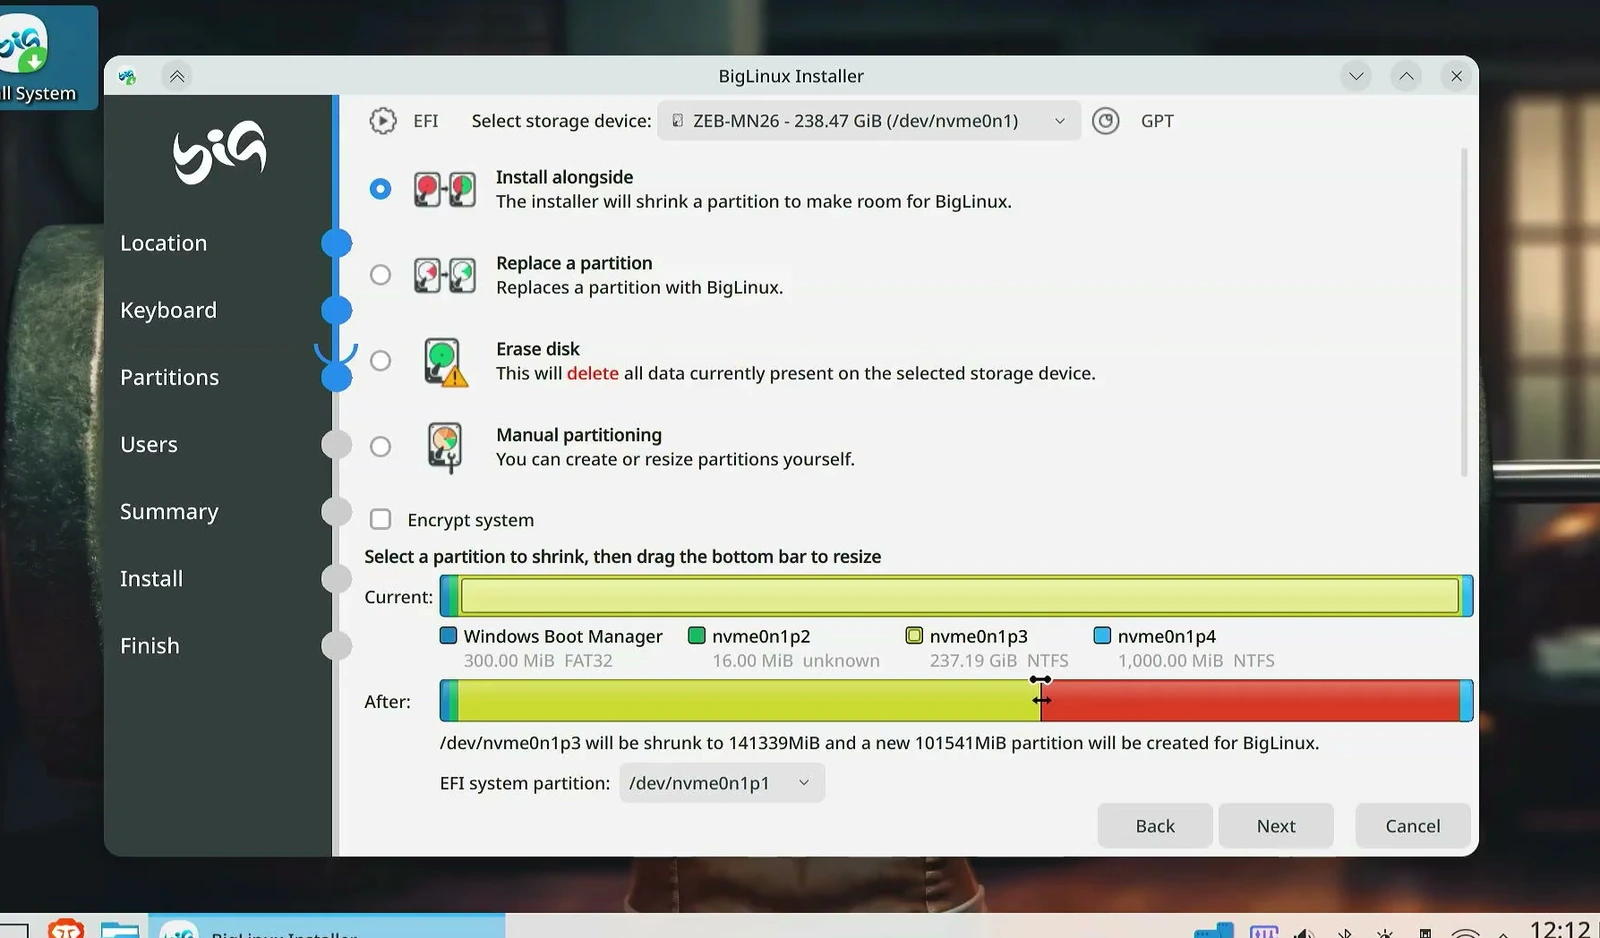Viewport: 1600px width, 938px height.
Task: Maximize the BigLinux Installer window
Action: click(1406, 76)
